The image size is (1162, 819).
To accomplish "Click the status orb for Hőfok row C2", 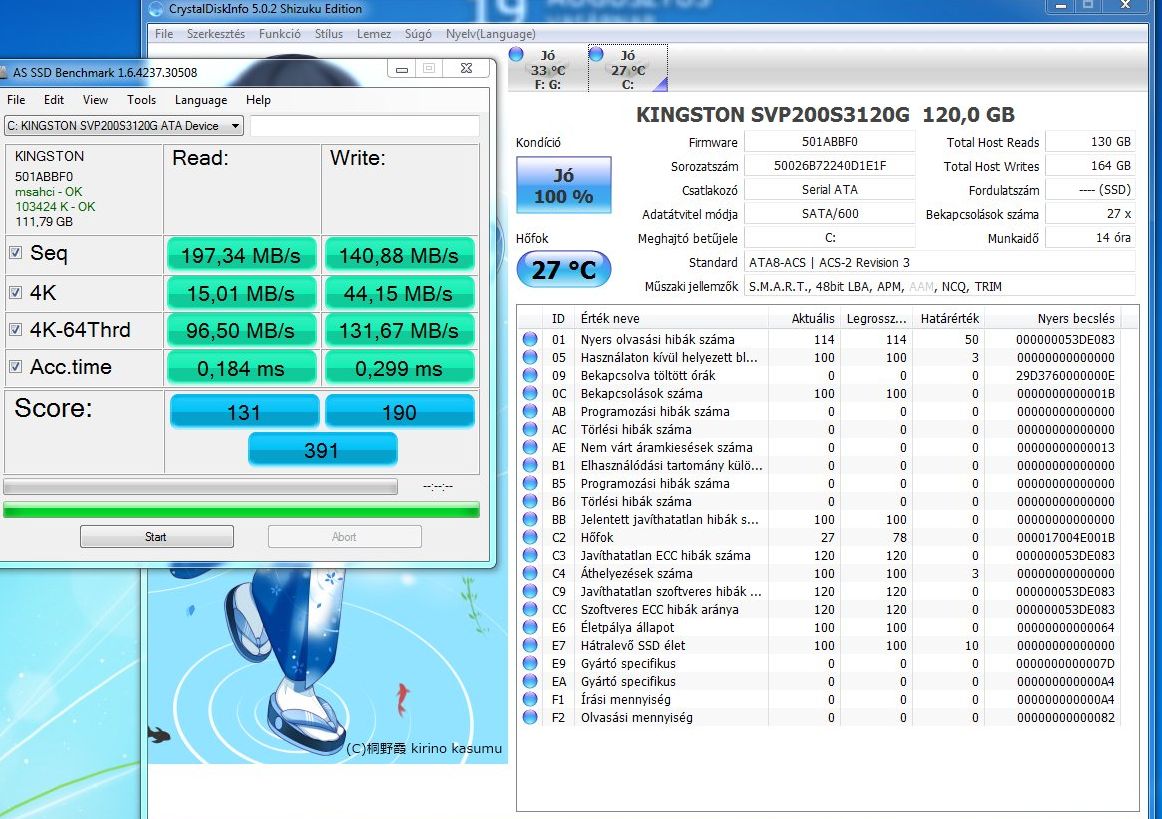I will (x=530, y=537).
